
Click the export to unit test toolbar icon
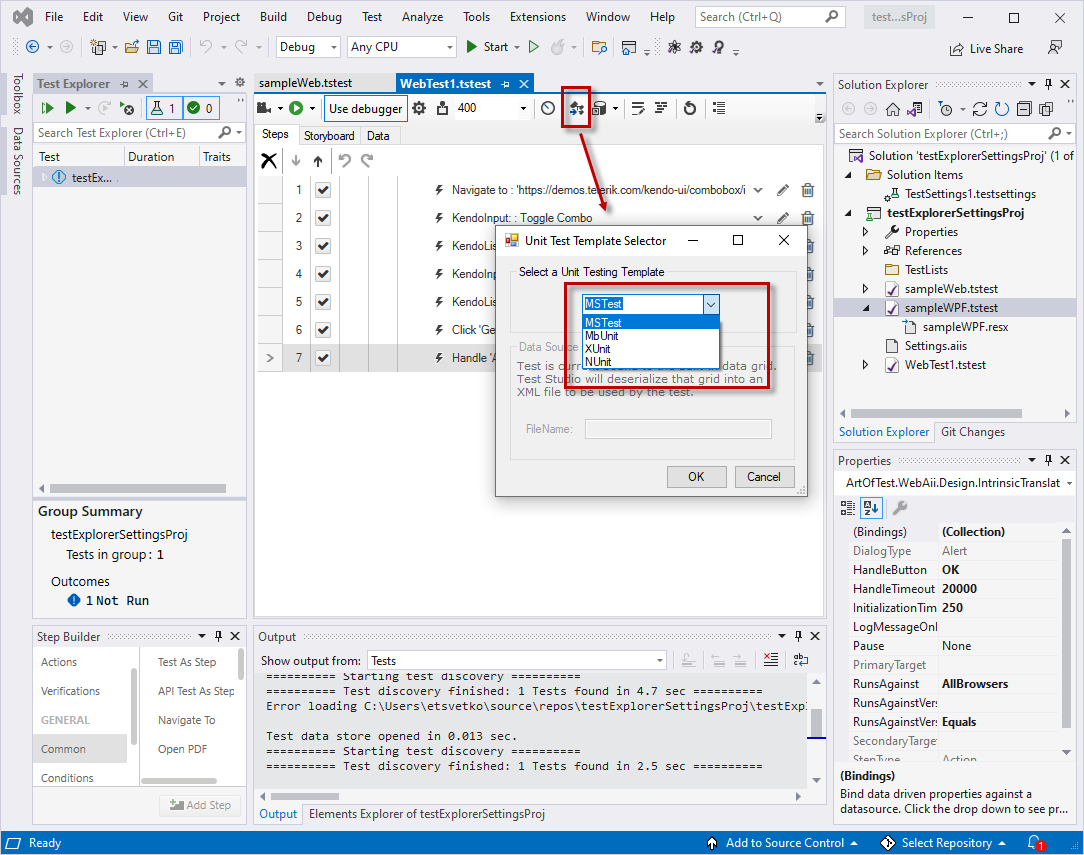(x=576, y=108)
